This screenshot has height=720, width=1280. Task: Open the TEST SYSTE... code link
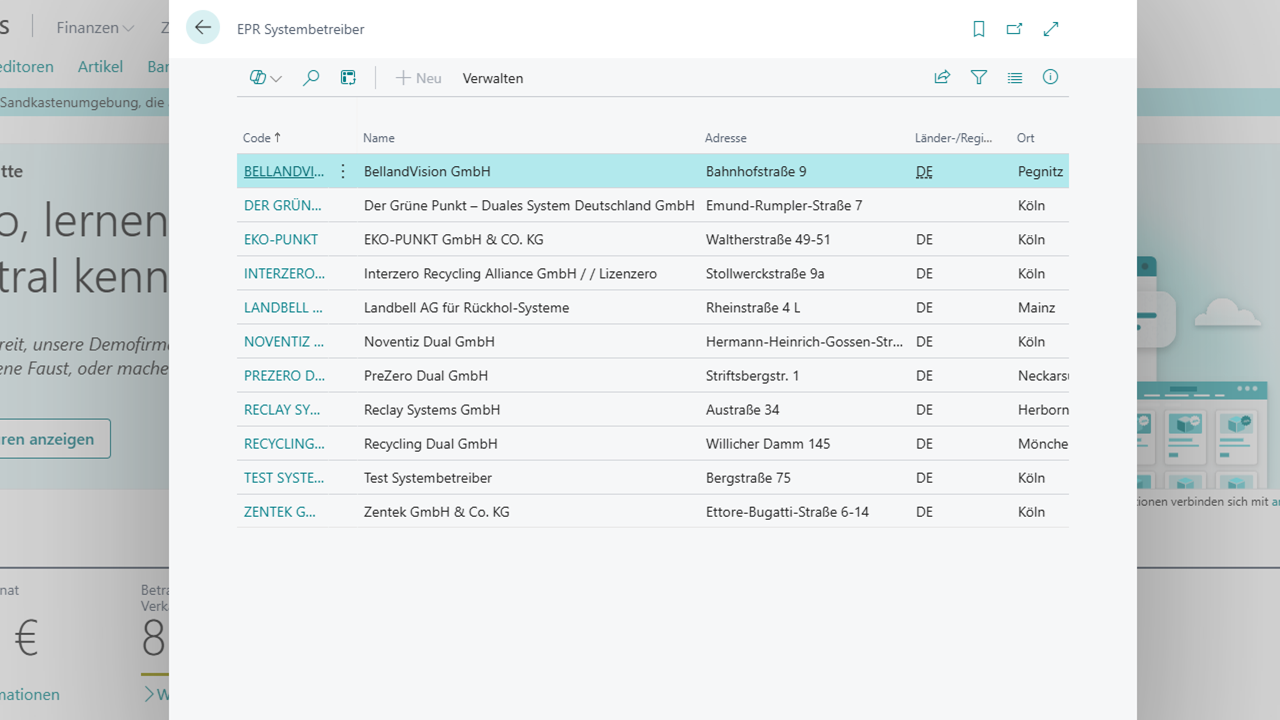(x=284, y=477)
